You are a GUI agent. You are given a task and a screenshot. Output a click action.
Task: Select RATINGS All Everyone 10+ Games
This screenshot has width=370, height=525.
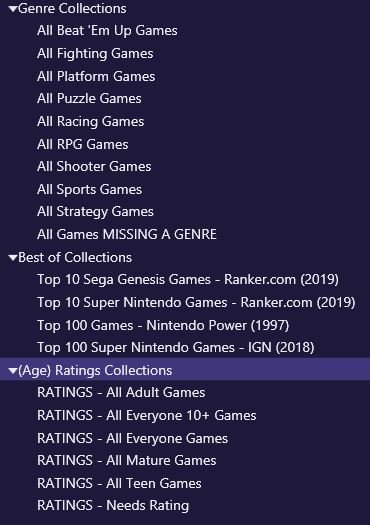(147, 416)
